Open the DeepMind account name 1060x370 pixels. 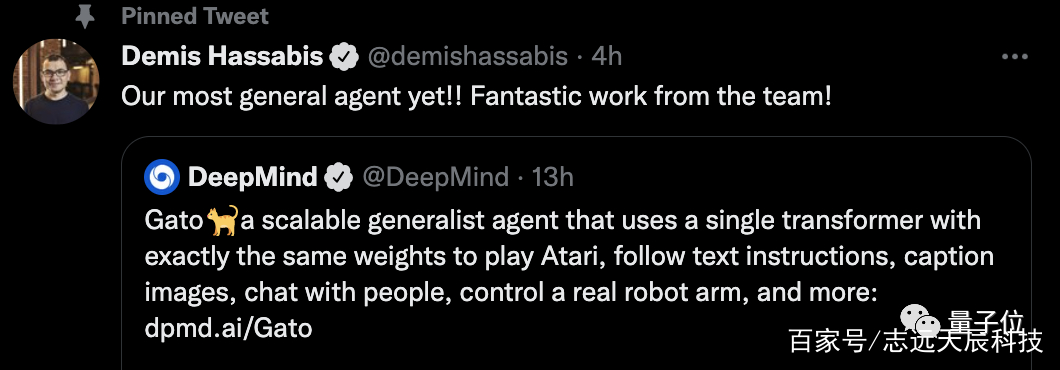[252, 177]
